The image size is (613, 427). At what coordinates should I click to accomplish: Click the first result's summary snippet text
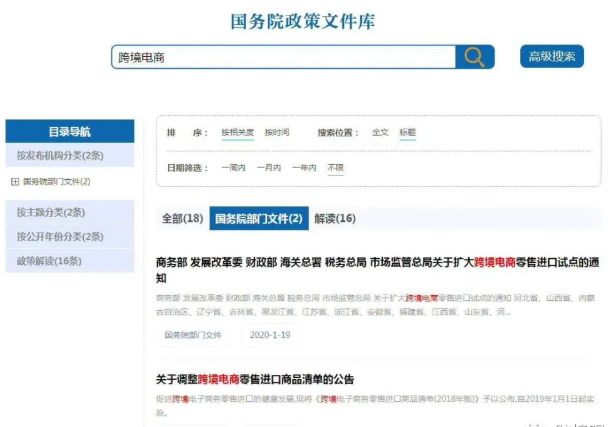(x=375, y=305)
